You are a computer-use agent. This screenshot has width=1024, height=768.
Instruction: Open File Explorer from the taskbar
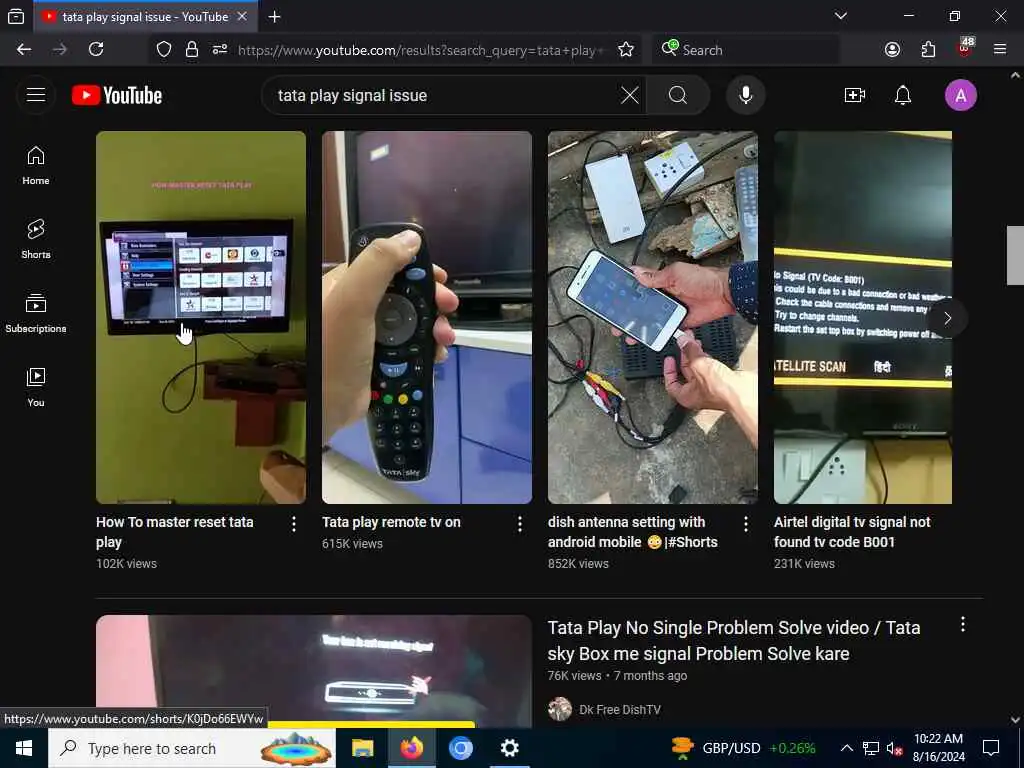pos(362,748)
